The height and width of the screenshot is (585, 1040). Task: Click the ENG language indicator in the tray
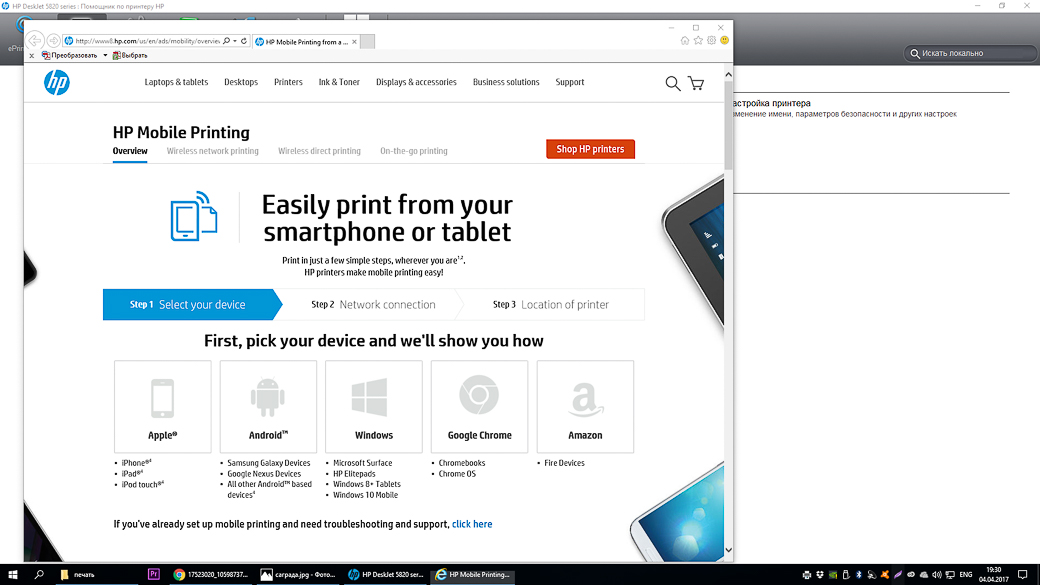(966, 574)
